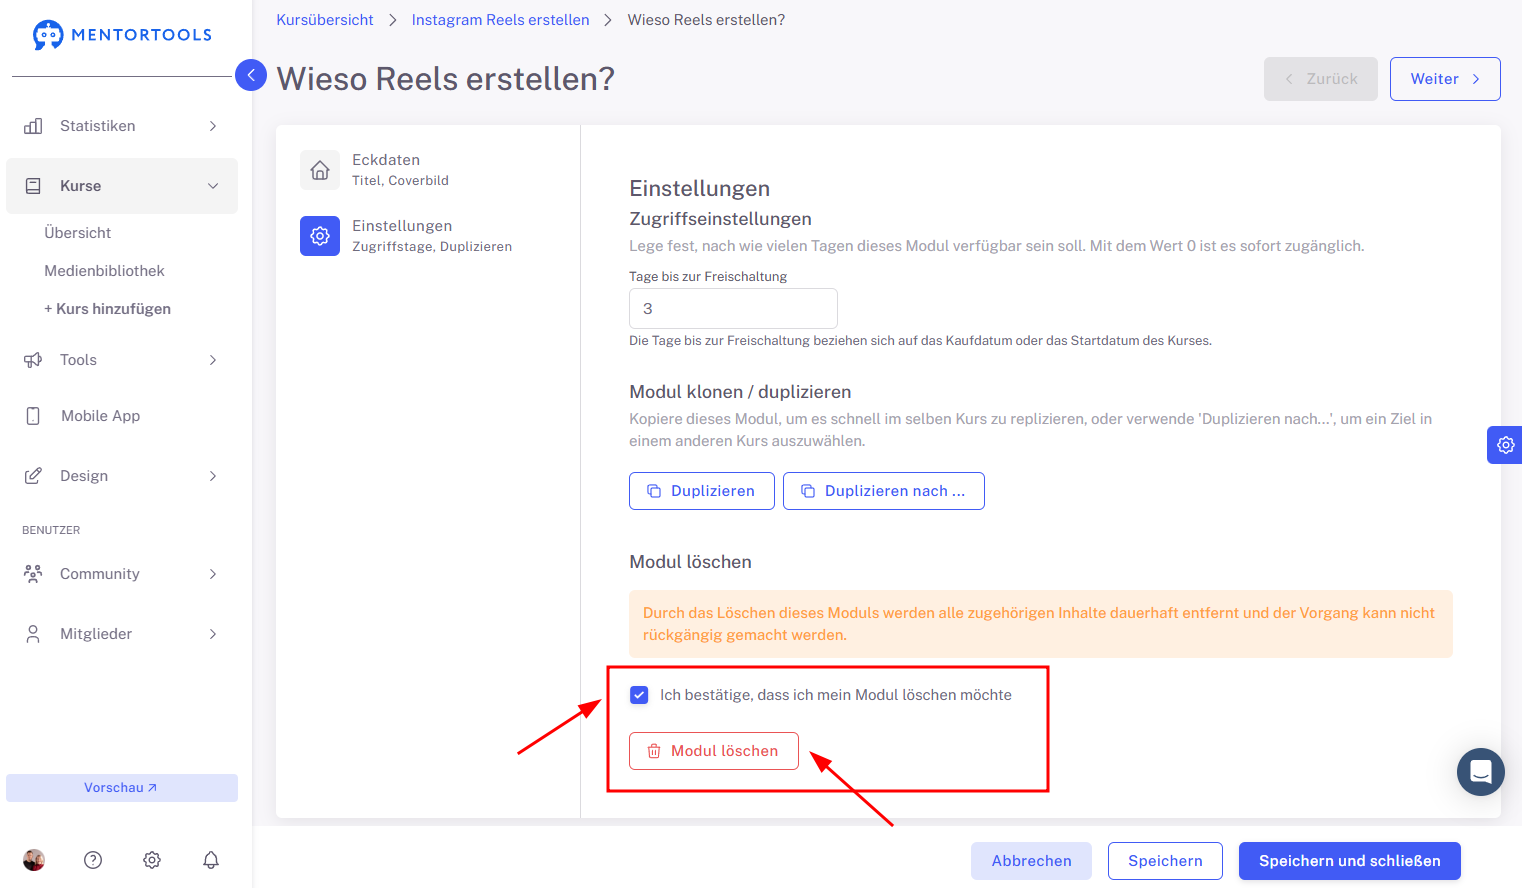Screen dimensions: 1522x888
Task: Open Medienbibliothek in the sidebar
Action: click(104, 271)
